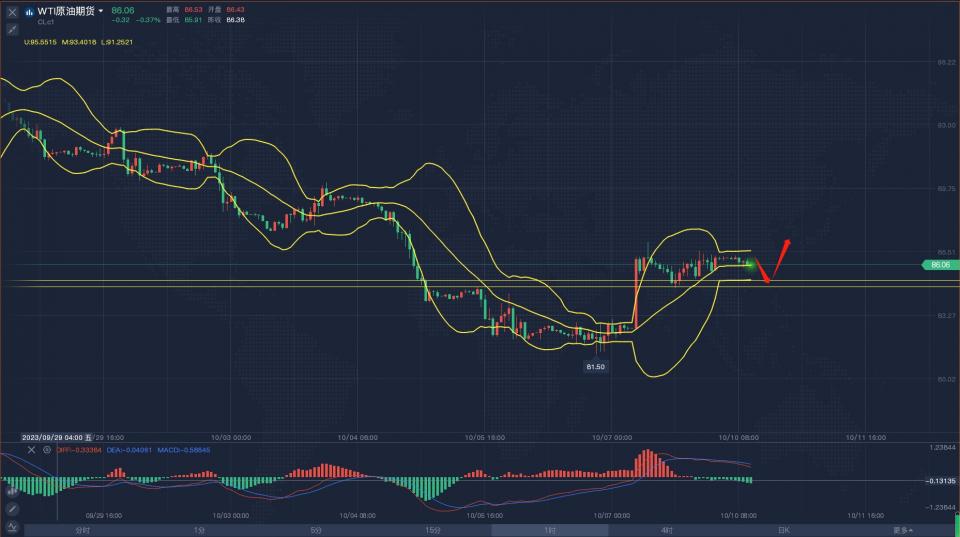Click the bar-chart icon beside WTI原油期货
The image size is (960, 537).
tap(30, 11)
